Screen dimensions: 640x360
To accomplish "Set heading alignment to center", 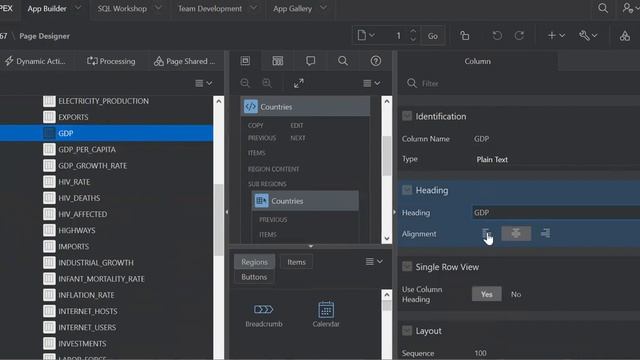I will coord(516,233).
